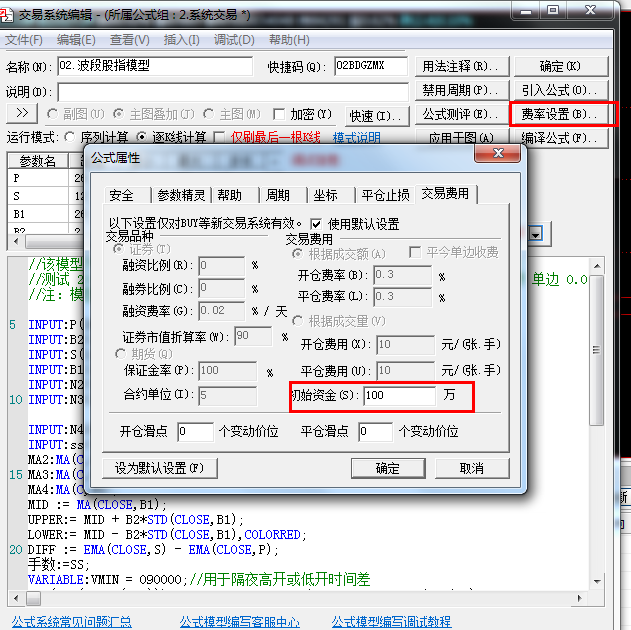Click the 参数名 column header
The image size is (631, 630).
pos(38,161)
